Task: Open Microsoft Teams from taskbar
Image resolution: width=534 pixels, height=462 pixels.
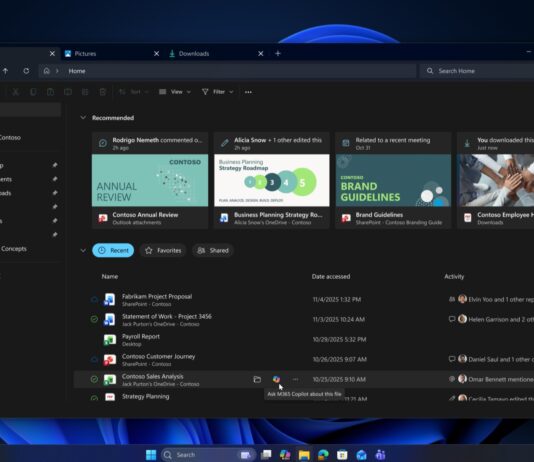Action: tap(380, 455)
